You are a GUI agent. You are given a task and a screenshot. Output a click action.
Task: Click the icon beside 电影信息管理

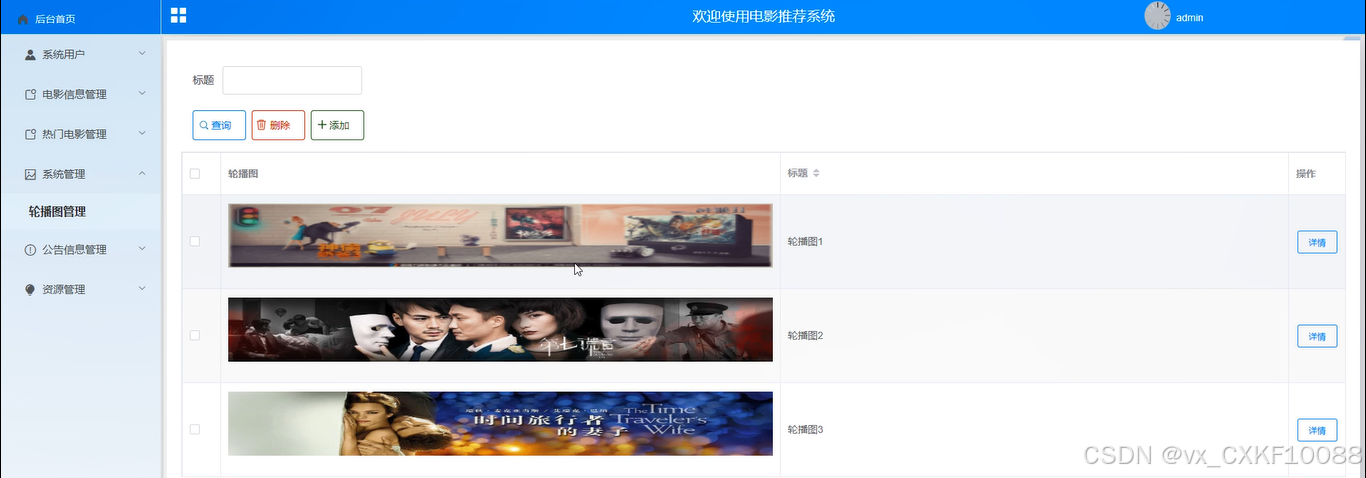click(30, 94)
